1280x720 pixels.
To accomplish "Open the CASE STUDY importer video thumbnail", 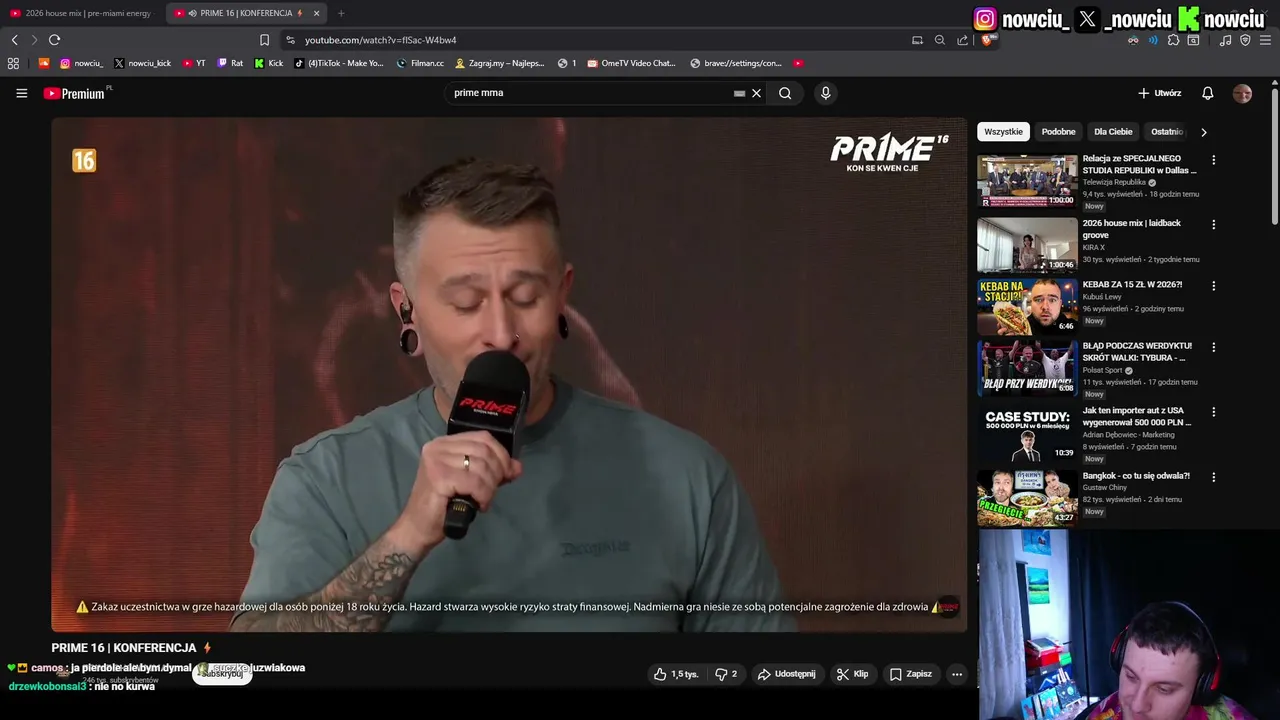I will 1027,434.
